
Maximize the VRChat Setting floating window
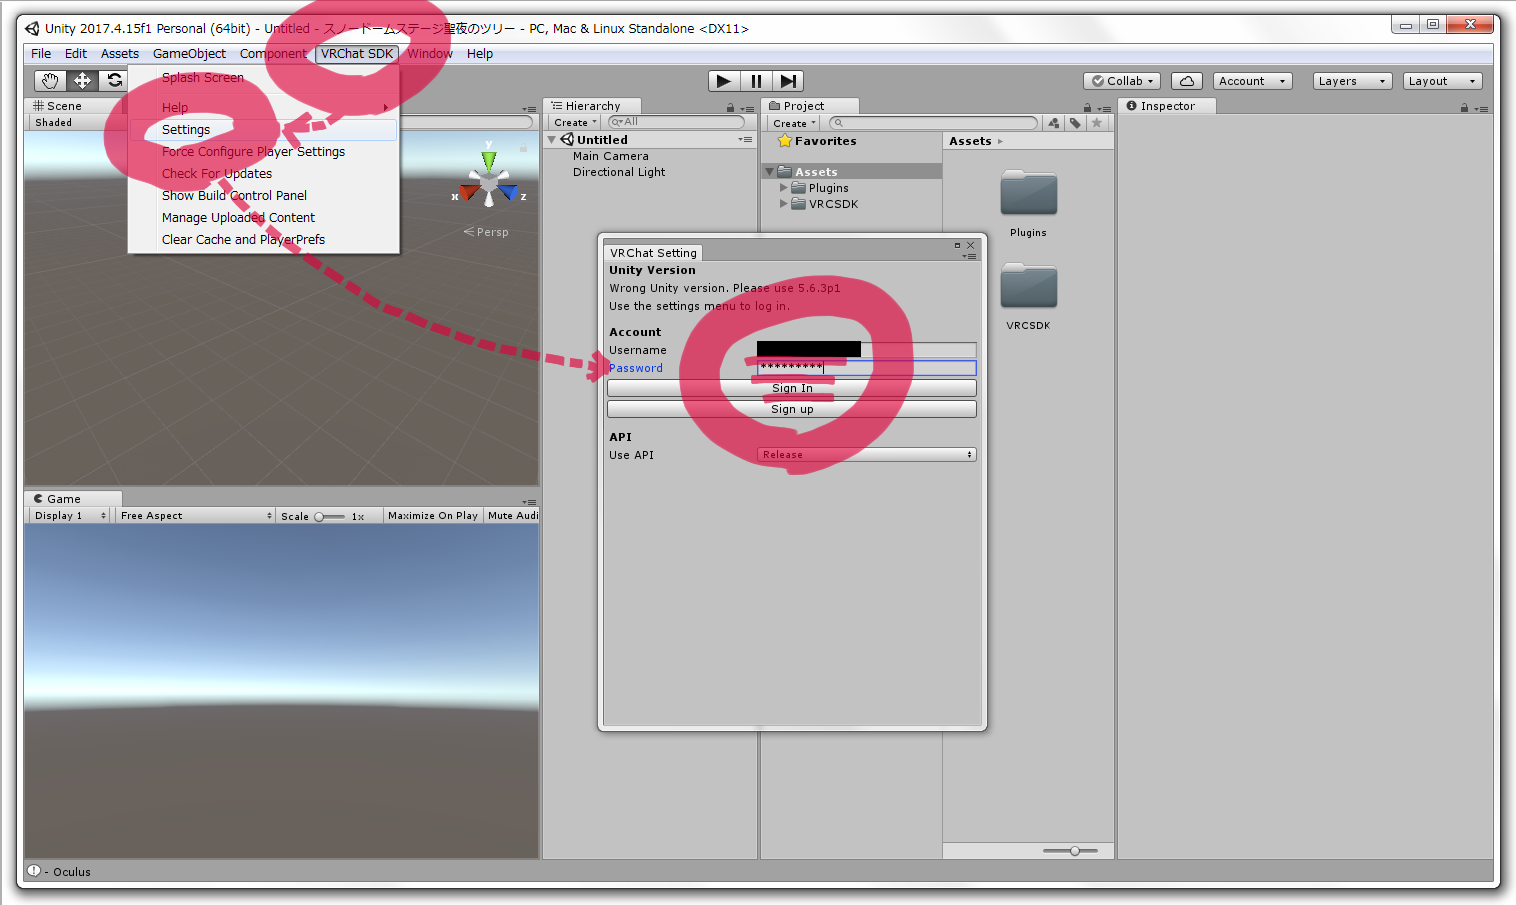957,245
